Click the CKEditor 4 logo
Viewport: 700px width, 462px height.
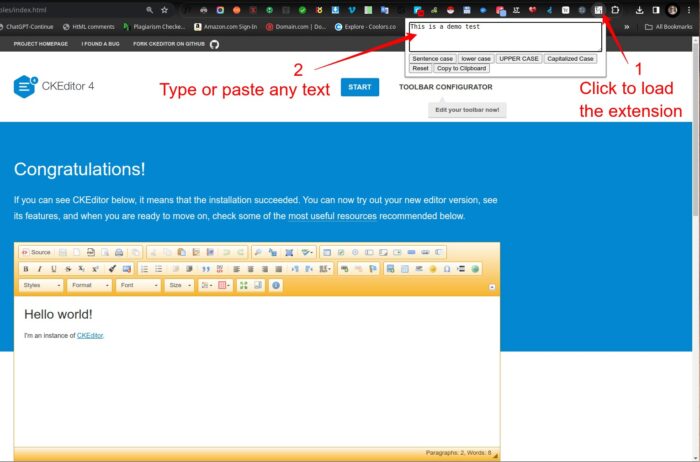pos(54,86)
